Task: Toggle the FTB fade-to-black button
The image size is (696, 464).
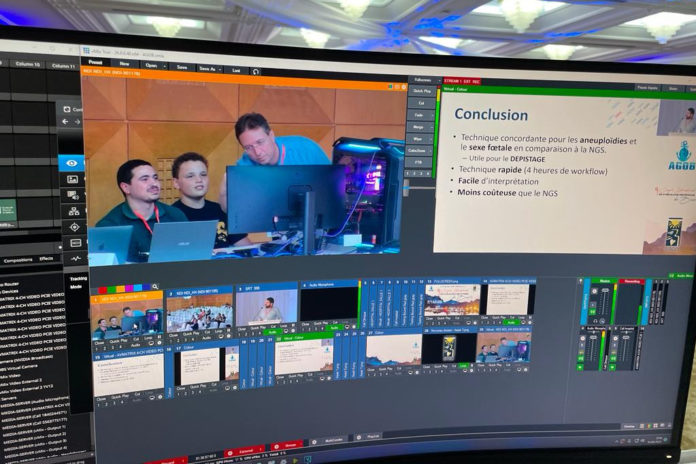Action: (x=420, y=161)
